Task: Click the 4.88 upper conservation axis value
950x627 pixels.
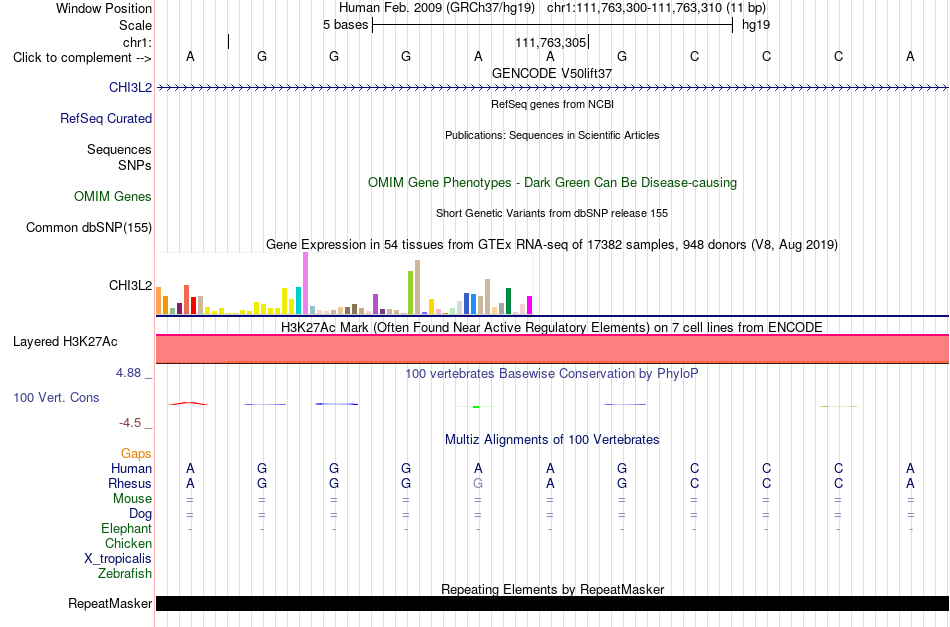Action: click(128, 373)
